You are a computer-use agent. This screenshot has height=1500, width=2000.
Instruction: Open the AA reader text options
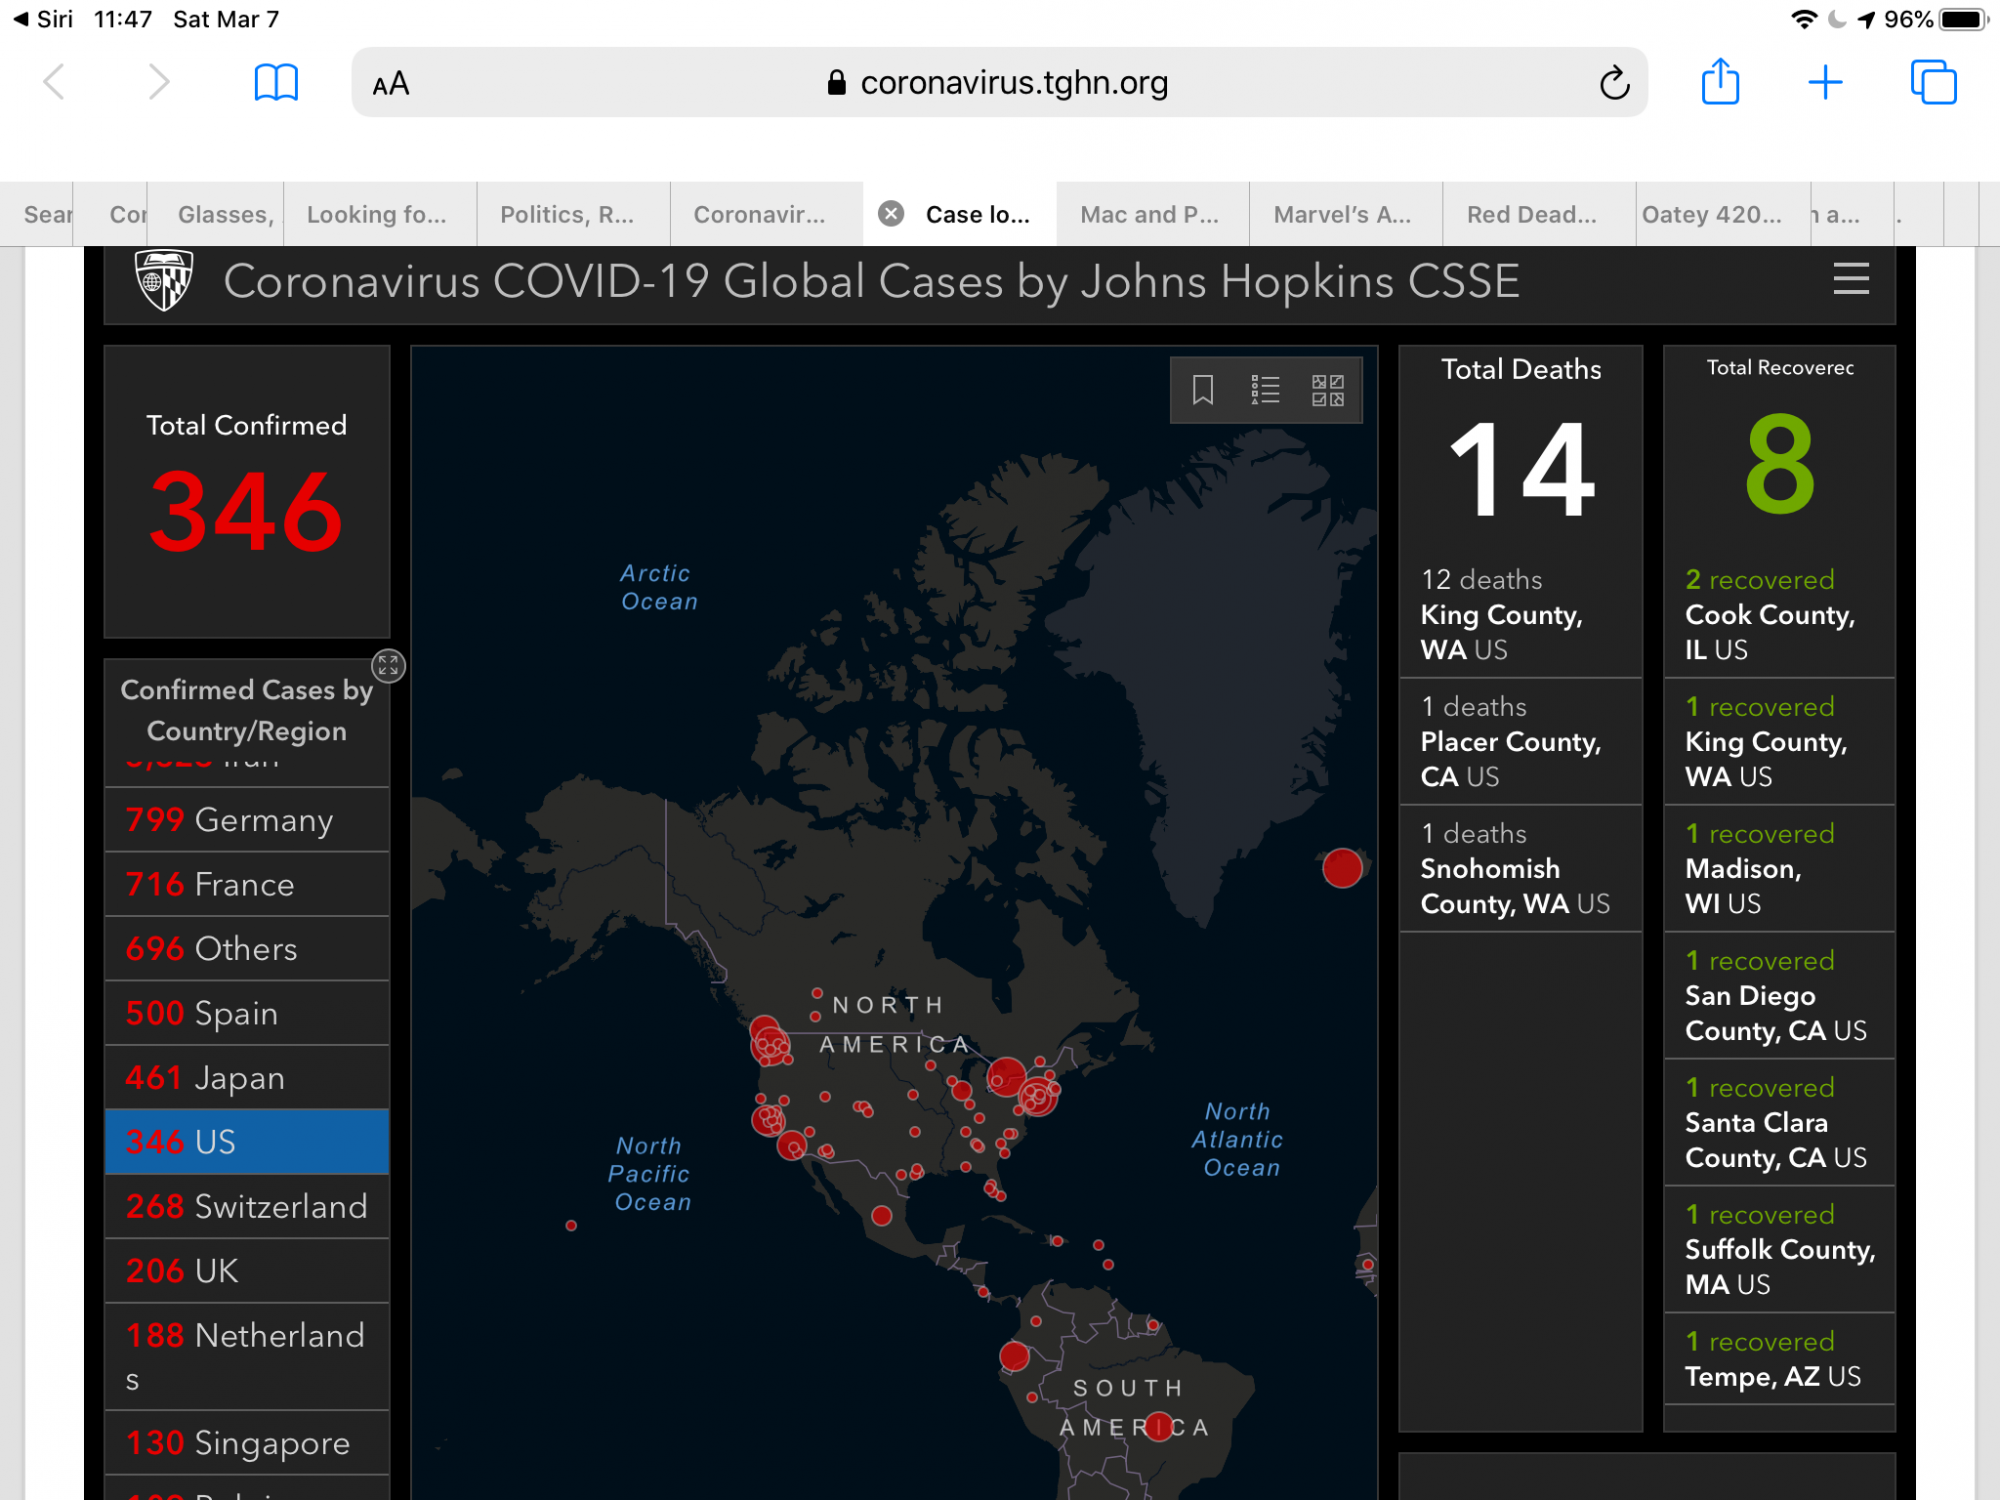[391, 84]
